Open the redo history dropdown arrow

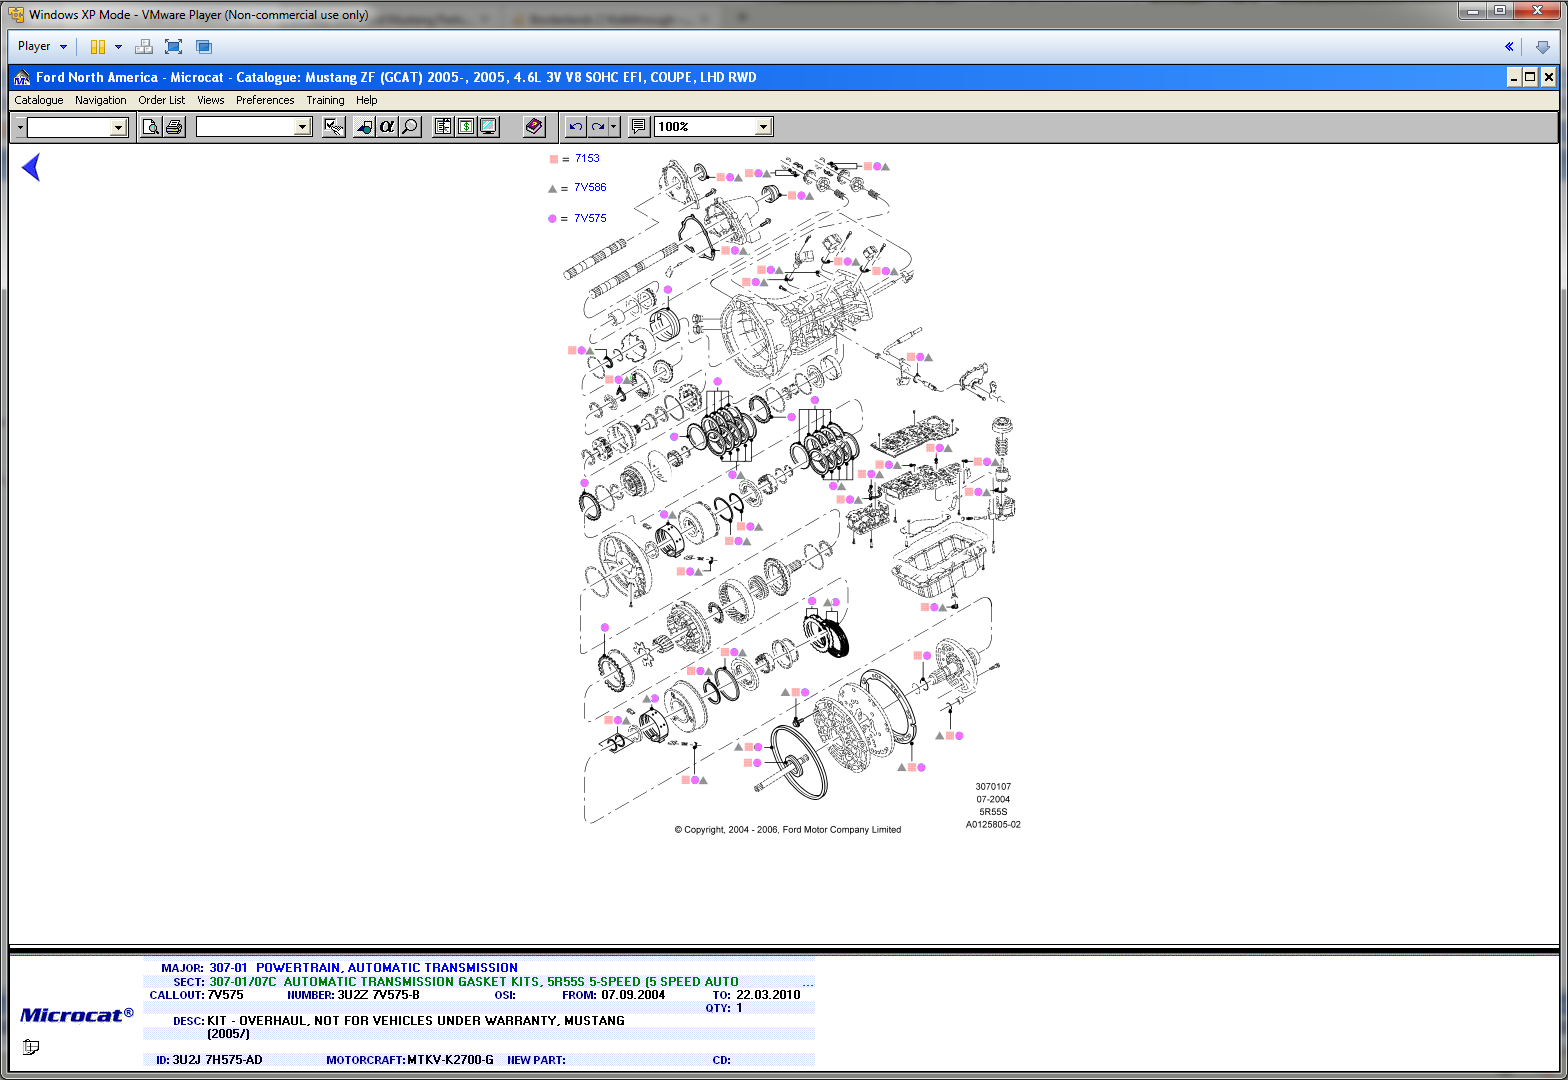coord(614,127)
